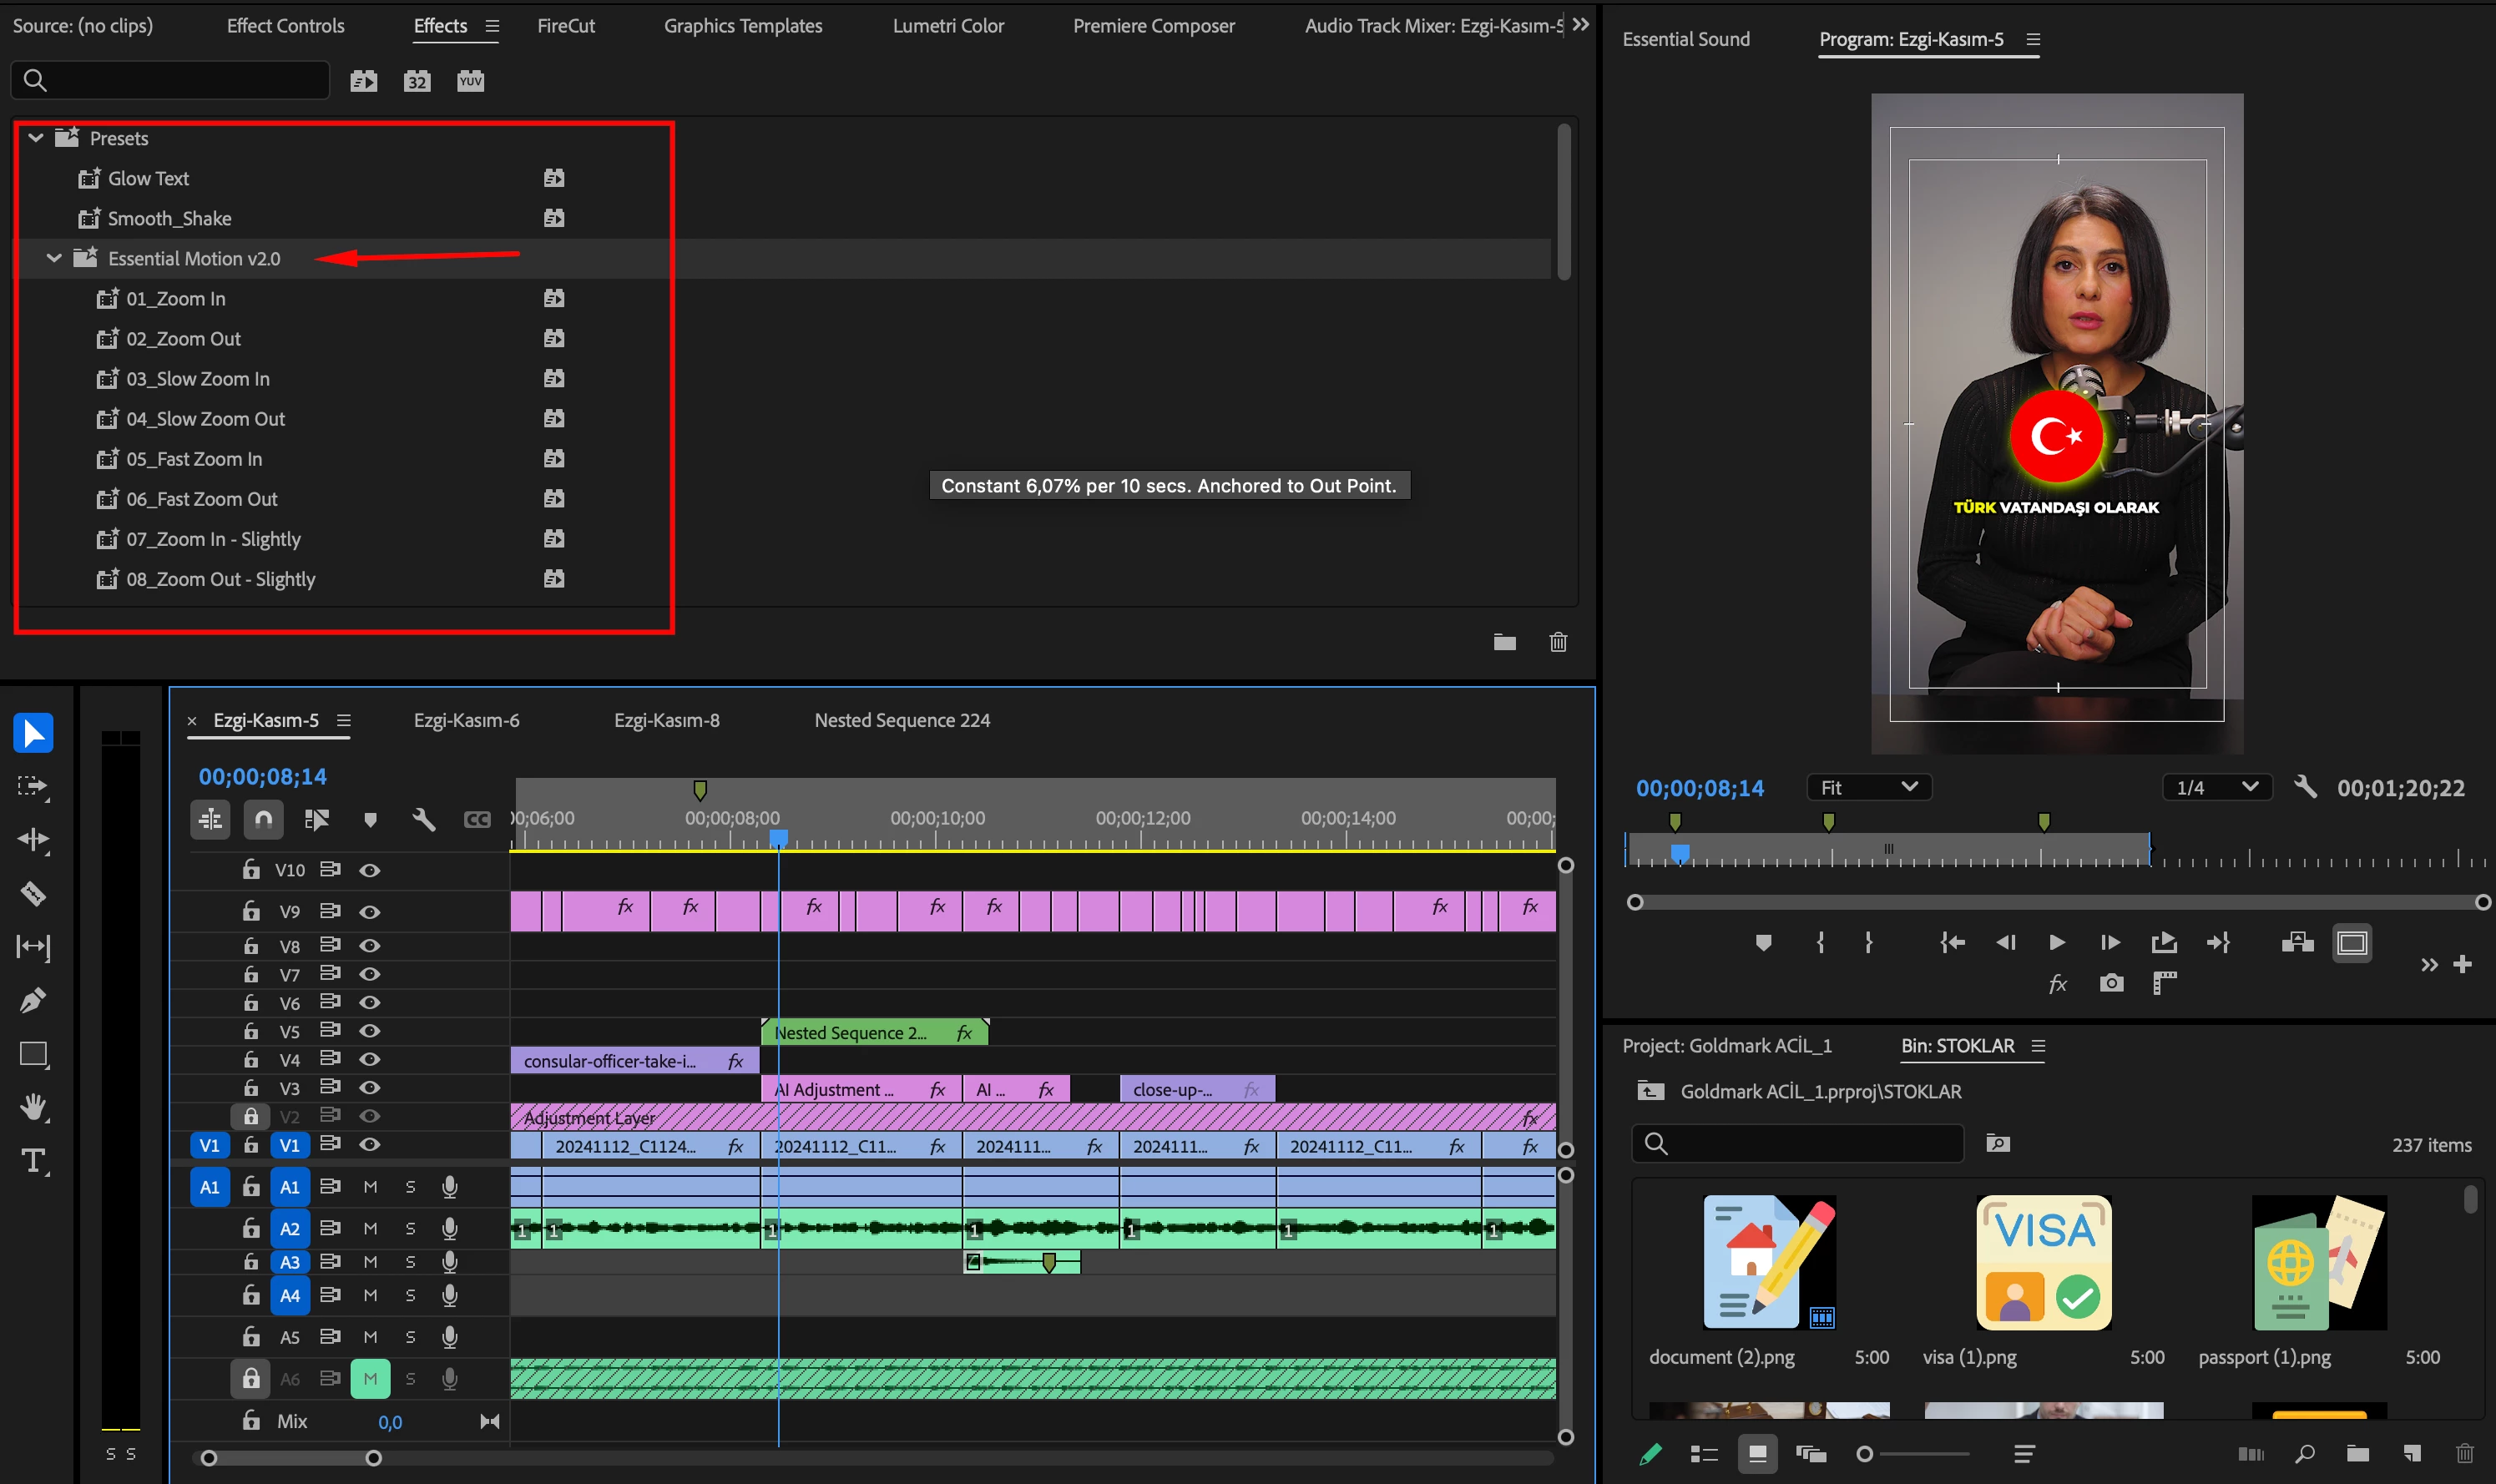Select the Pen tool
Image resolution: width=2496 pixels, height=1484 pixels.
tap(33, 1000)
